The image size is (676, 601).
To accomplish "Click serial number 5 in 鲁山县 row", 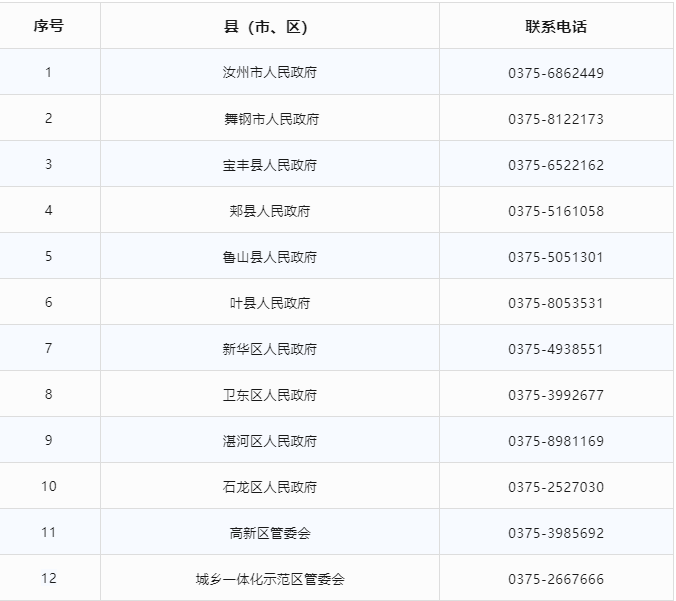I will click(x=49, y=257).
